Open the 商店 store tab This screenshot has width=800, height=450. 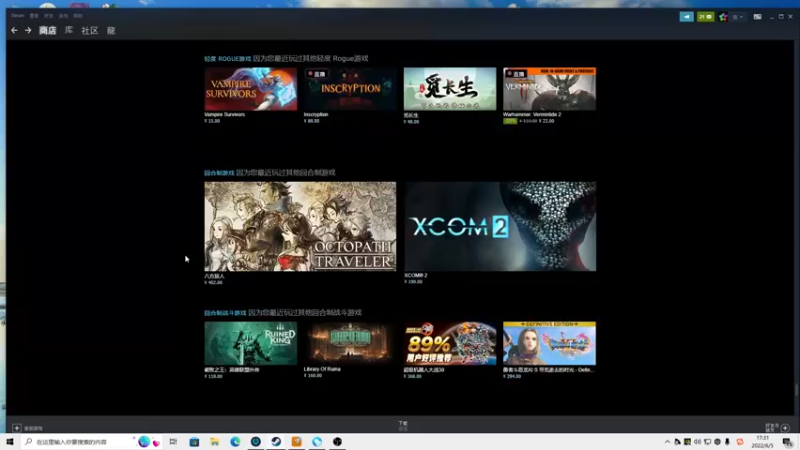tap(47, 31)
